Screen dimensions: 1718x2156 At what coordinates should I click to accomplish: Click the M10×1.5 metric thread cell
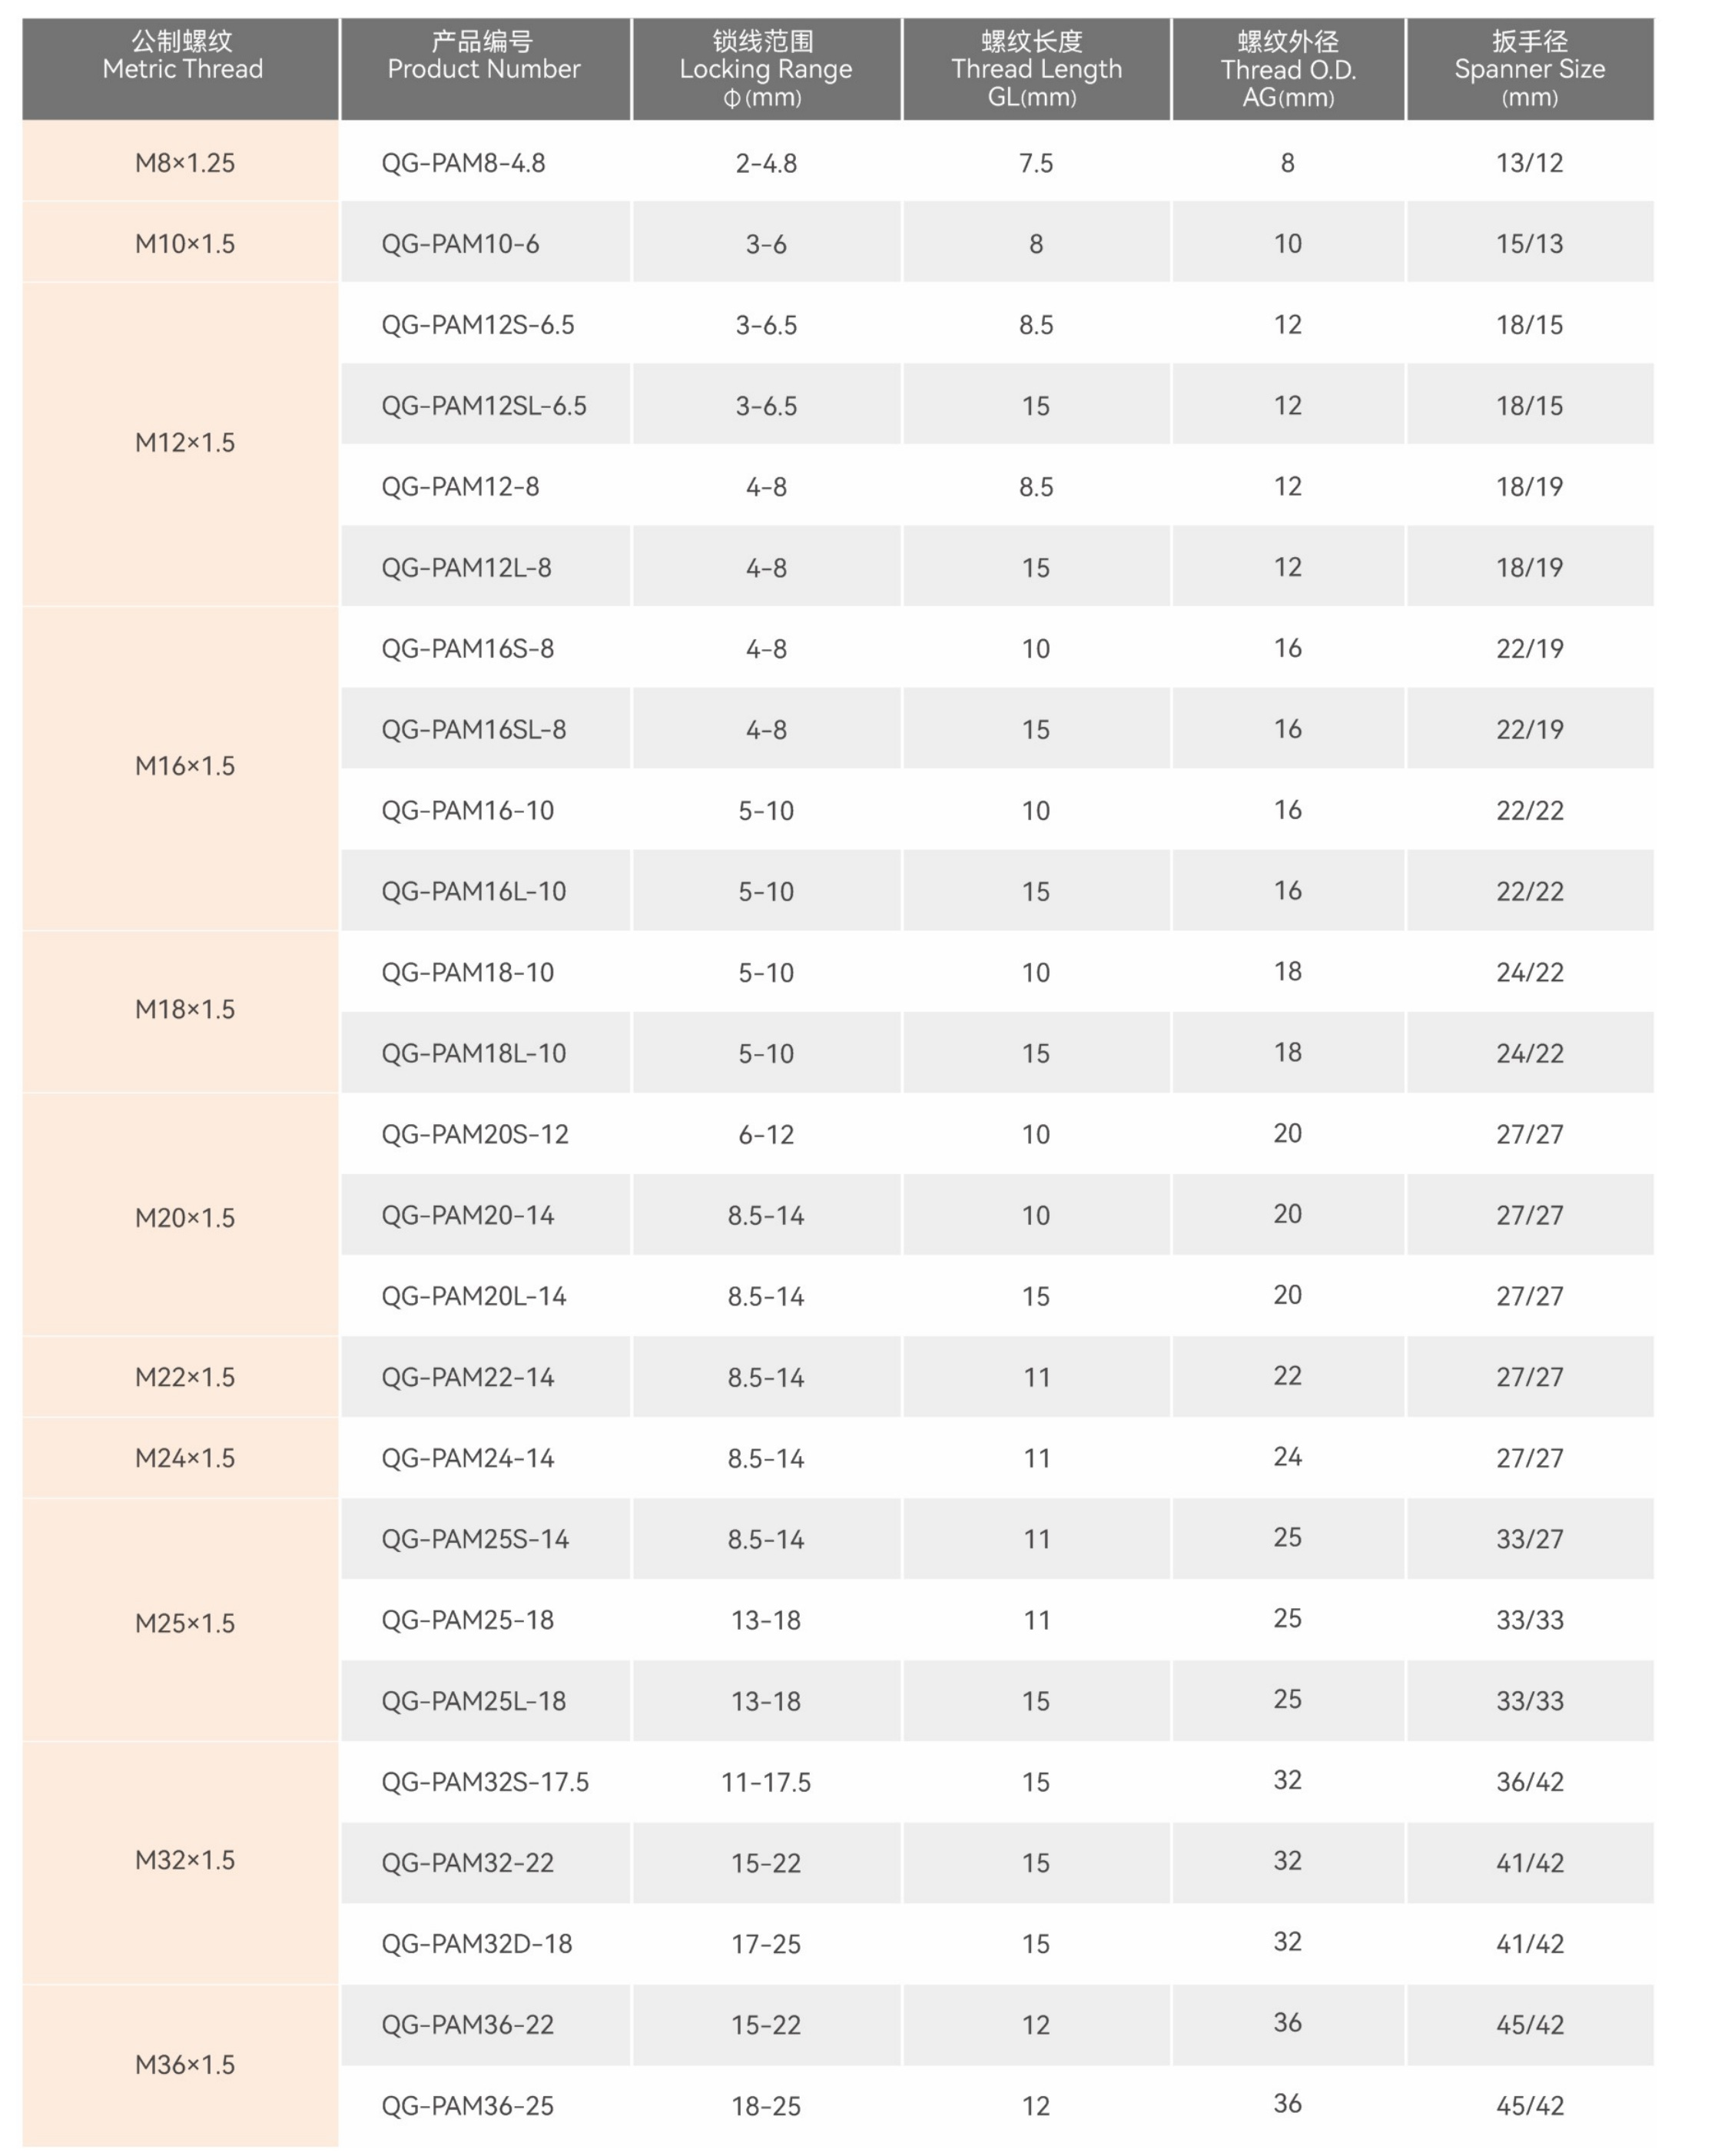[185, 244]
